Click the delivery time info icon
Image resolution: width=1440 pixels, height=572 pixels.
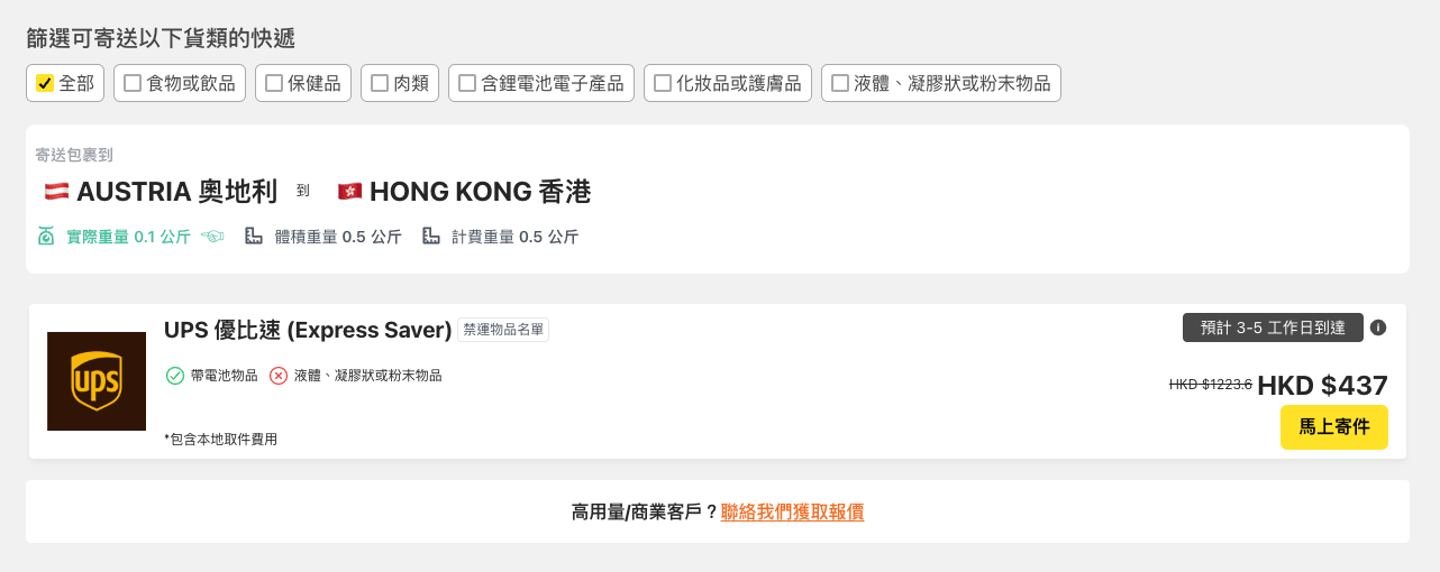click(x=1378, y=327)
